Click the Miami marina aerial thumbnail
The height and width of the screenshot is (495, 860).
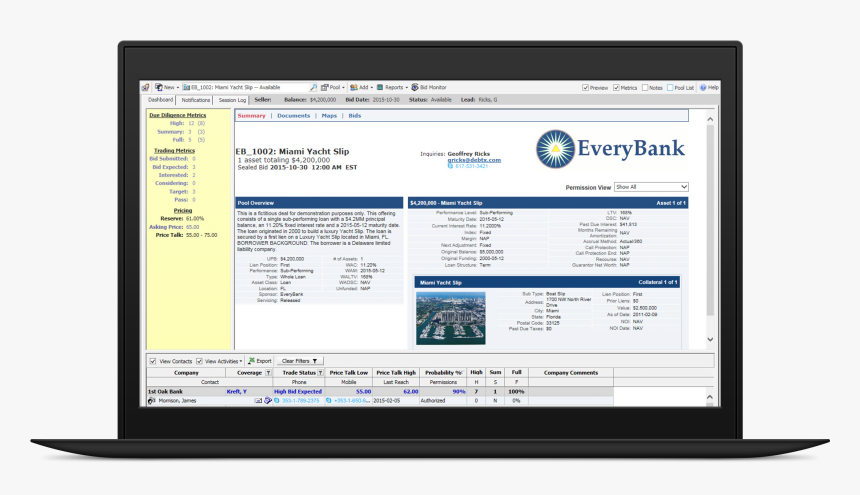(x=451, y=318)
